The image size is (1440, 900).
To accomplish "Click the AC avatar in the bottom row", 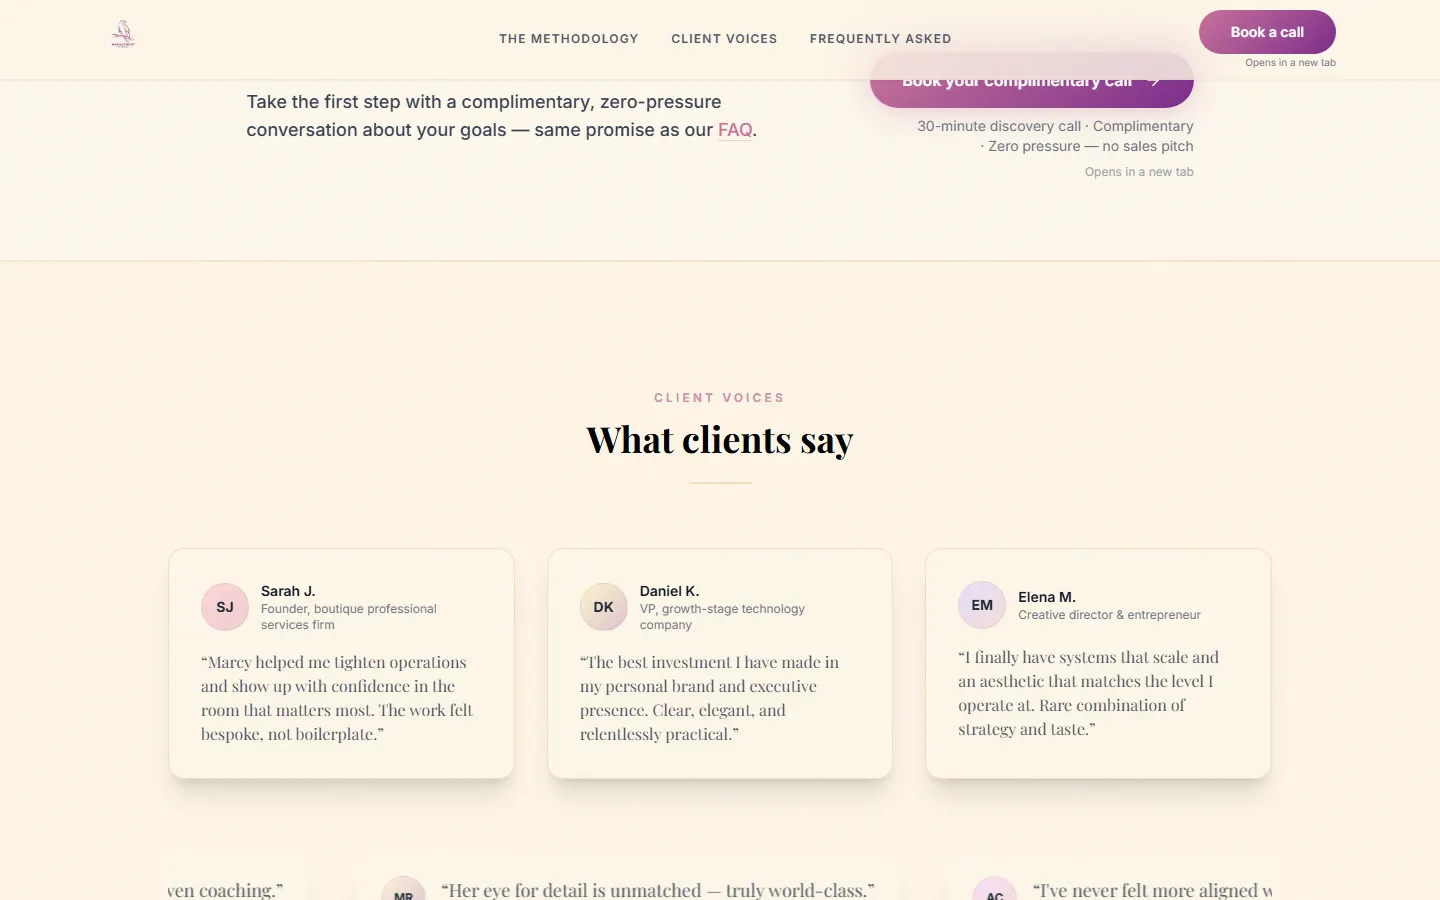I will (x=995, y=890).
